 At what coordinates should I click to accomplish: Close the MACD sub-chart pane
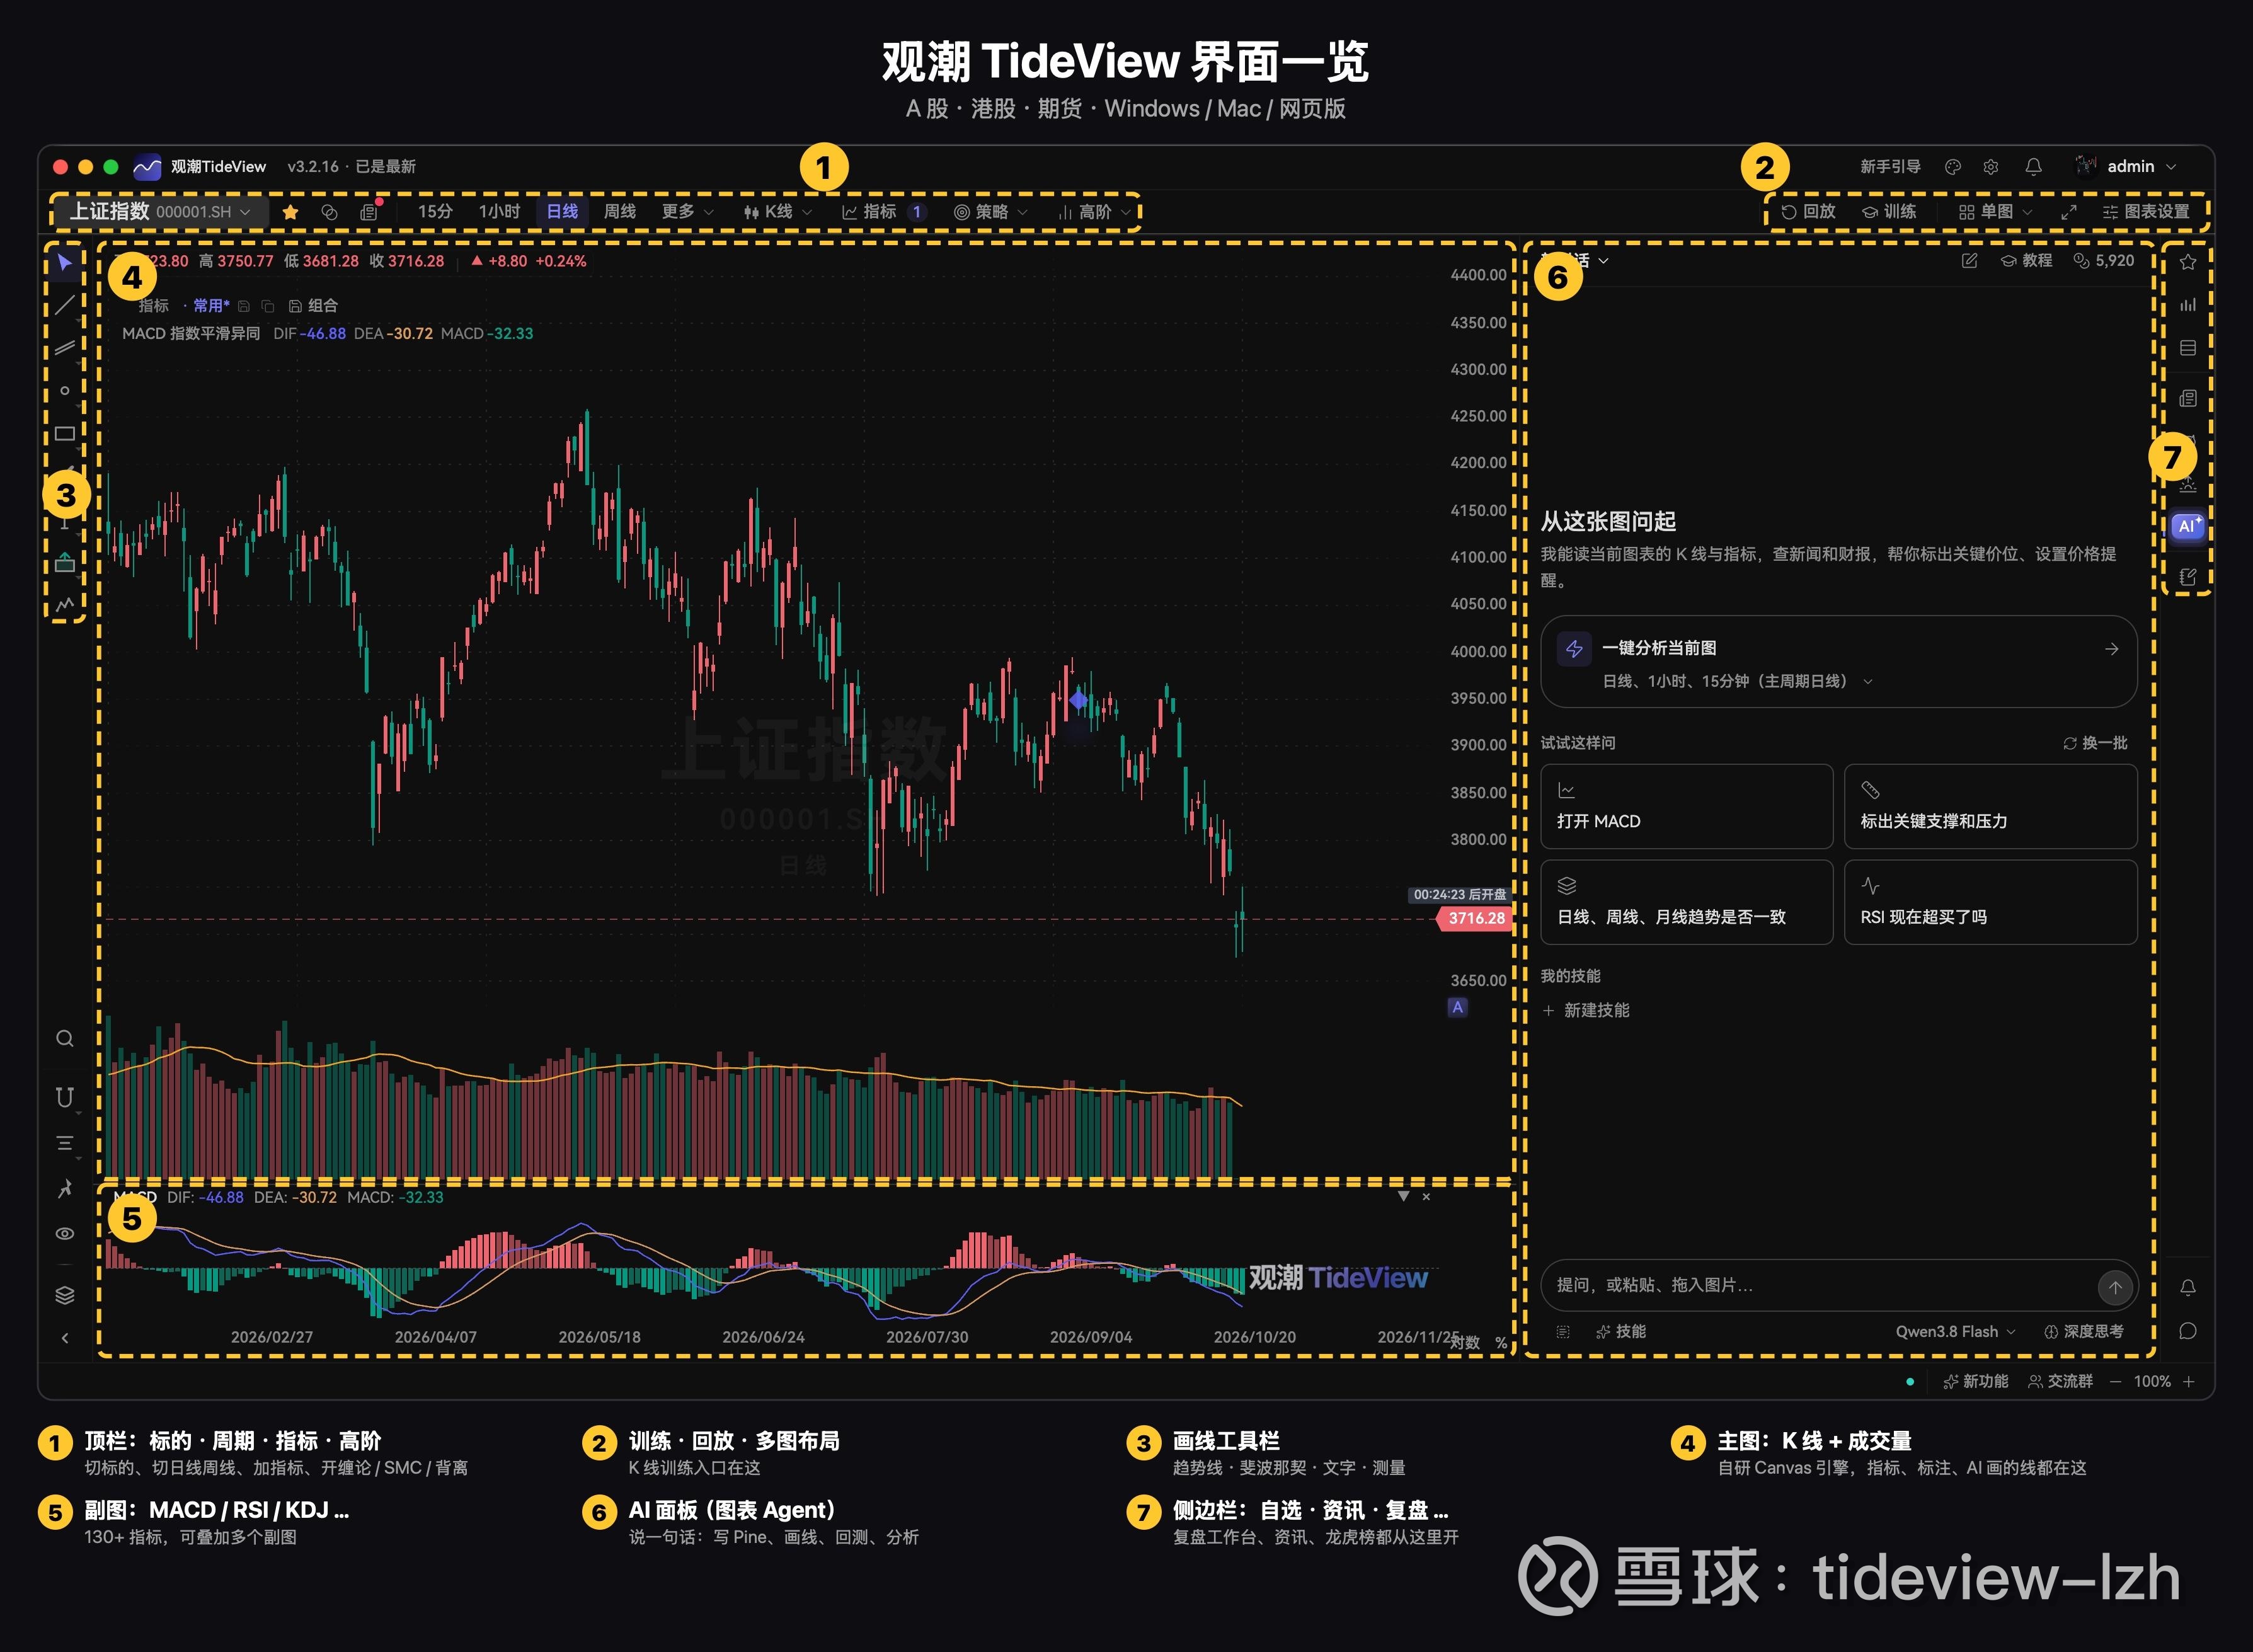(x=1426, y=1197)
